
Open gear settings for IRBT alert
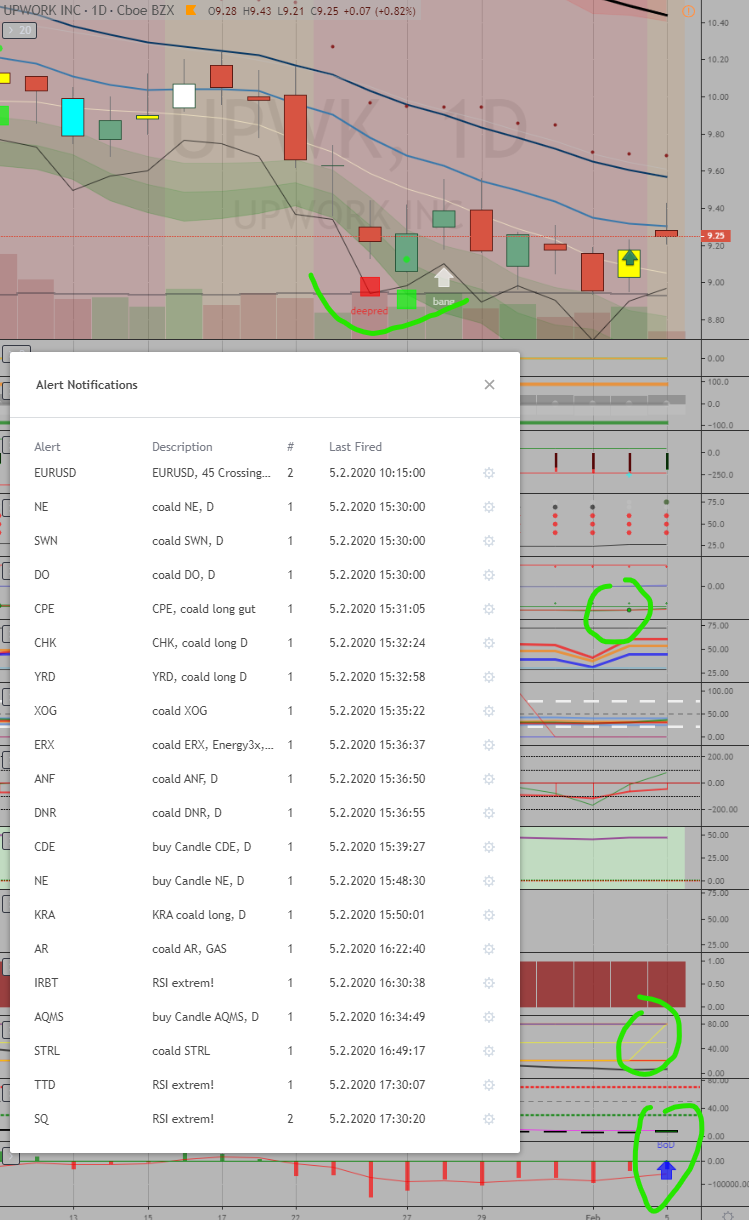(x=489, y=983)
